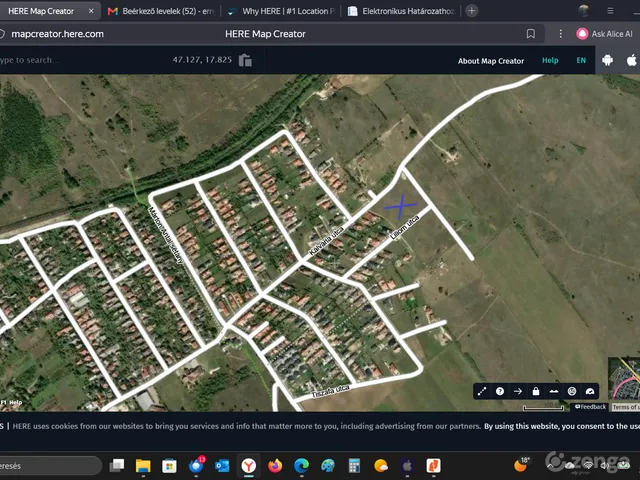Open the question mark help tool
Image resolution: width=640 pixels, height=480 pixels.
(x=500, y=391)
